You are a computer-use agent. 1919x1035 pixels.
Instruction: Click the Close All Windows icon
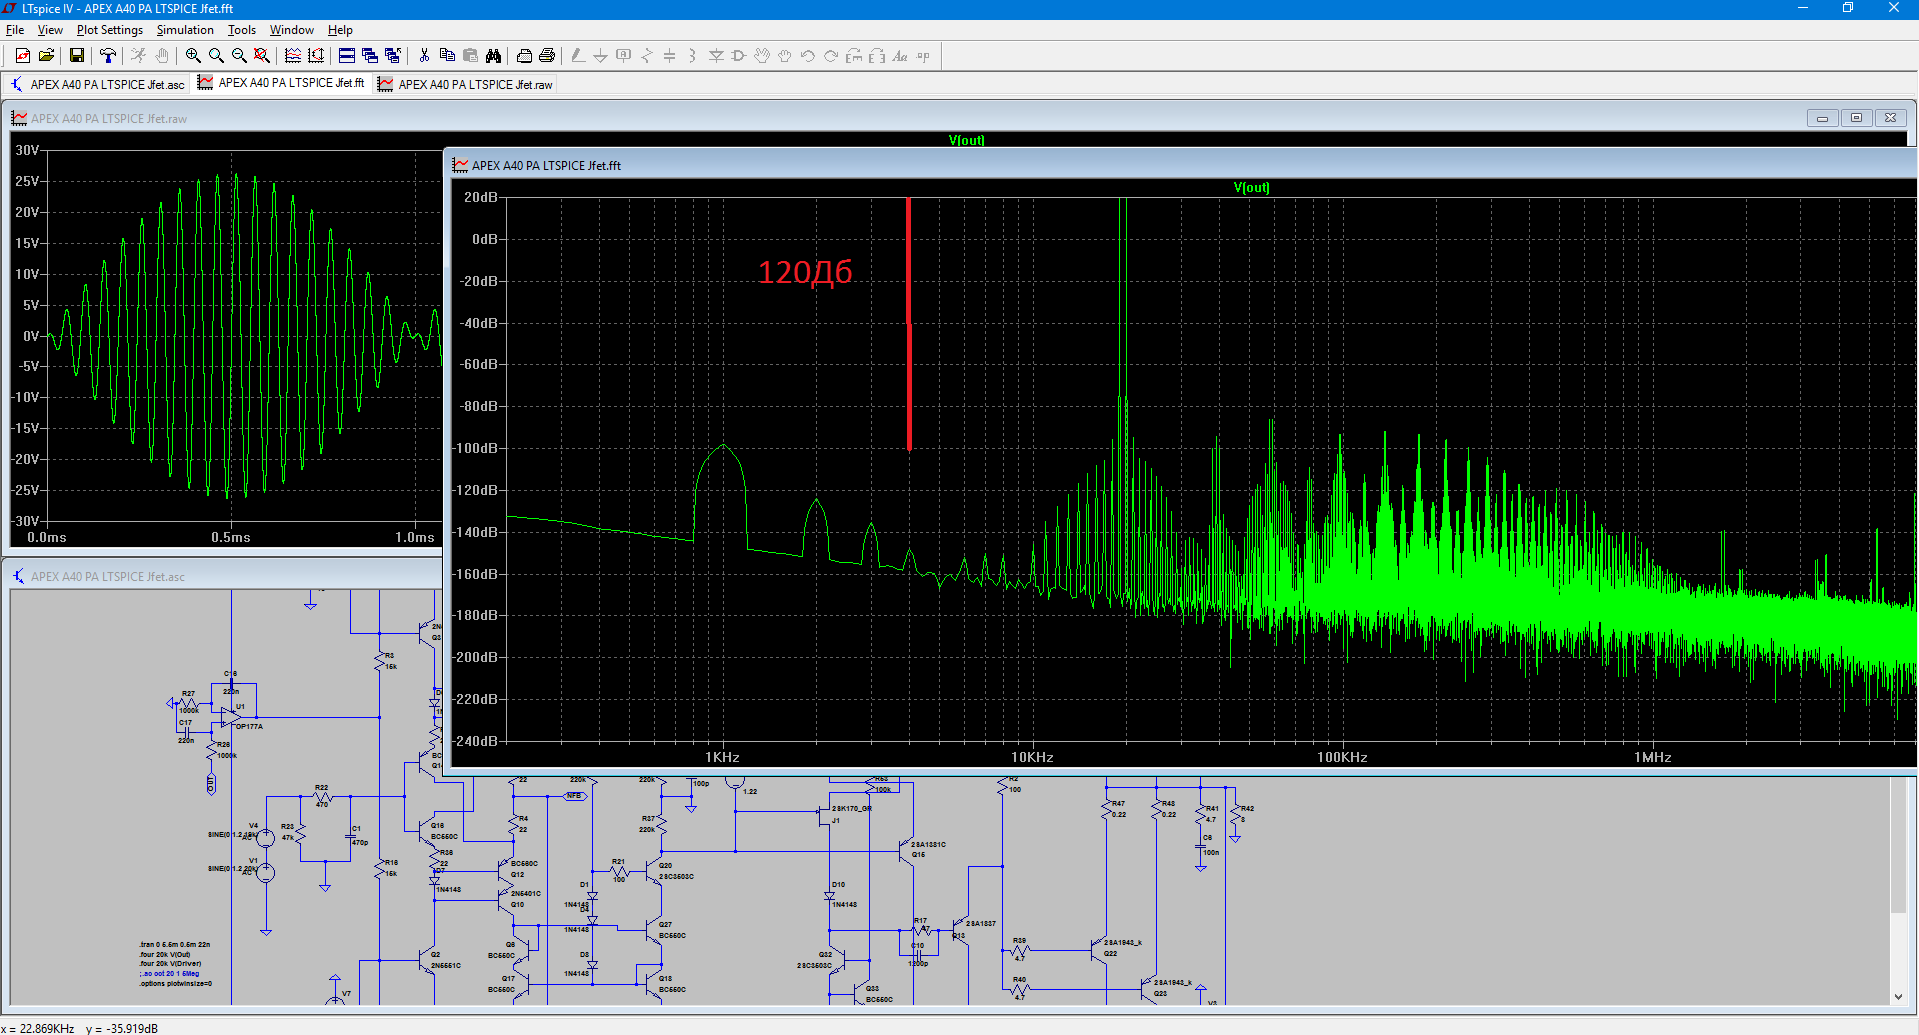pyautogui.click(x=393, y=56)
